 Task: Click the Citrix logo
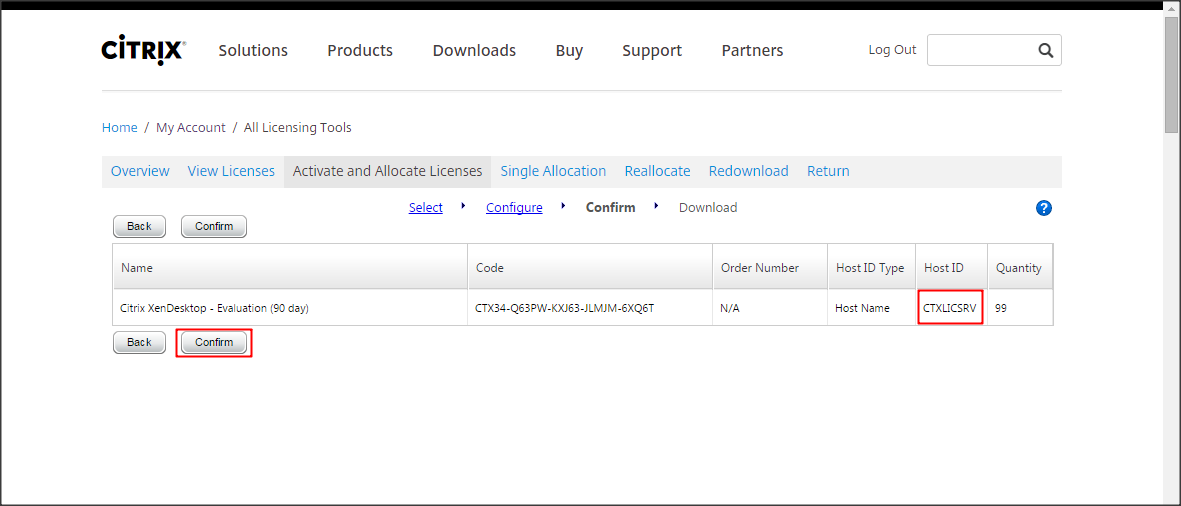[143, 51]
